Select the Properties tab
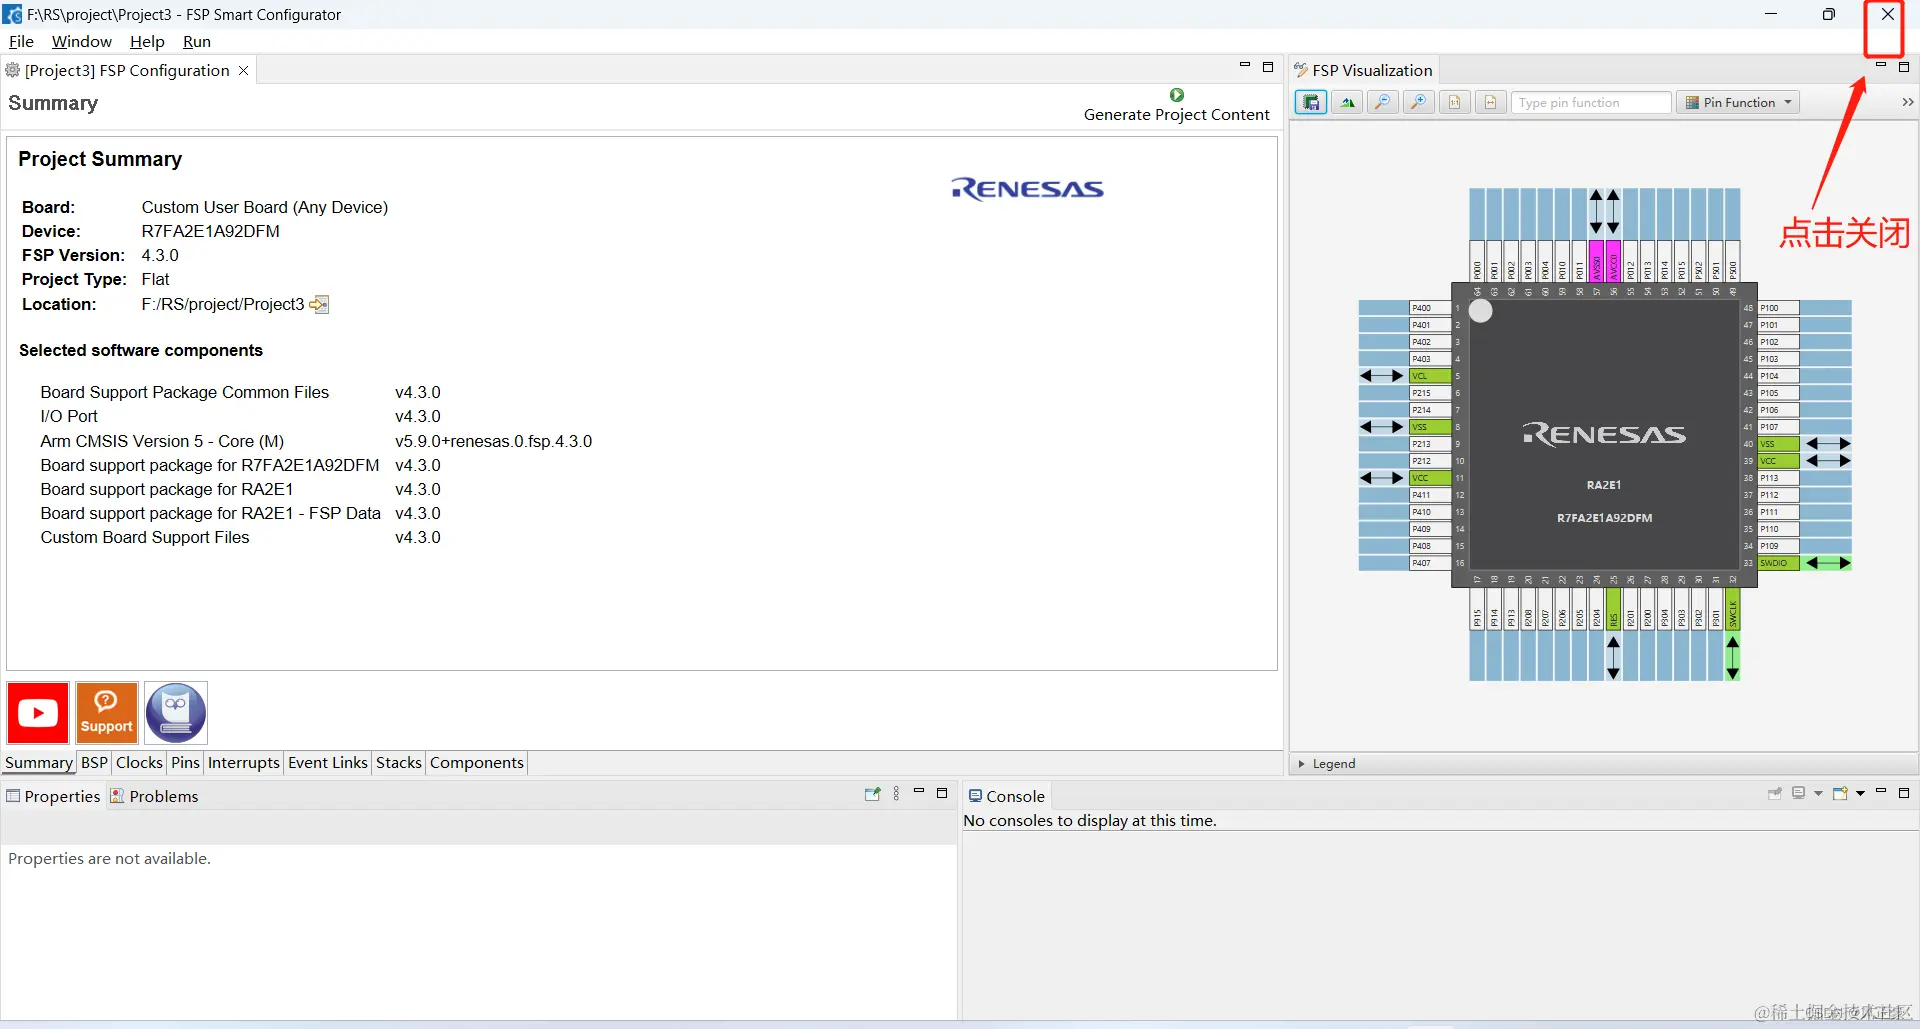 click(53, 796)
